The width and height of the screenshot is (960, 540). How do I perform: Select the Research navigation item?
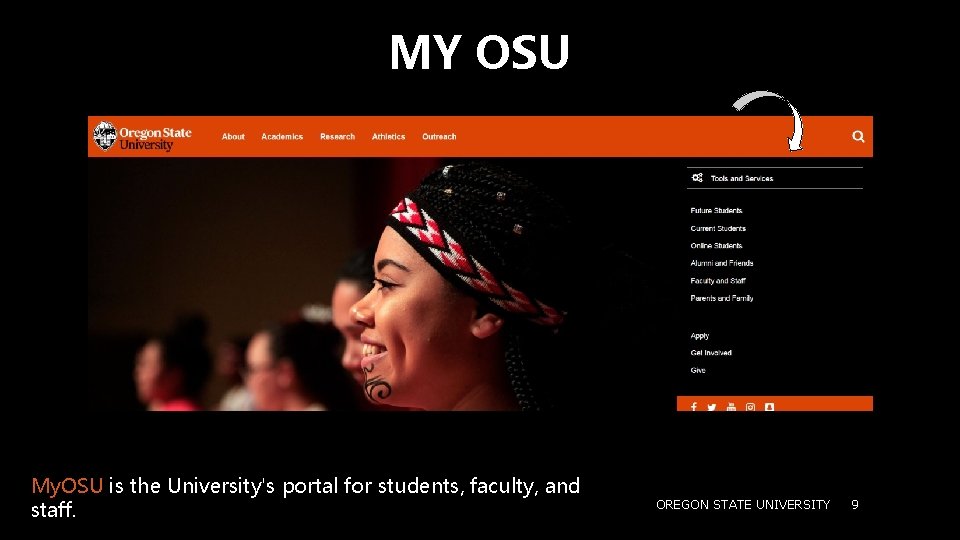pyautogui.click(x=337, y=137)
